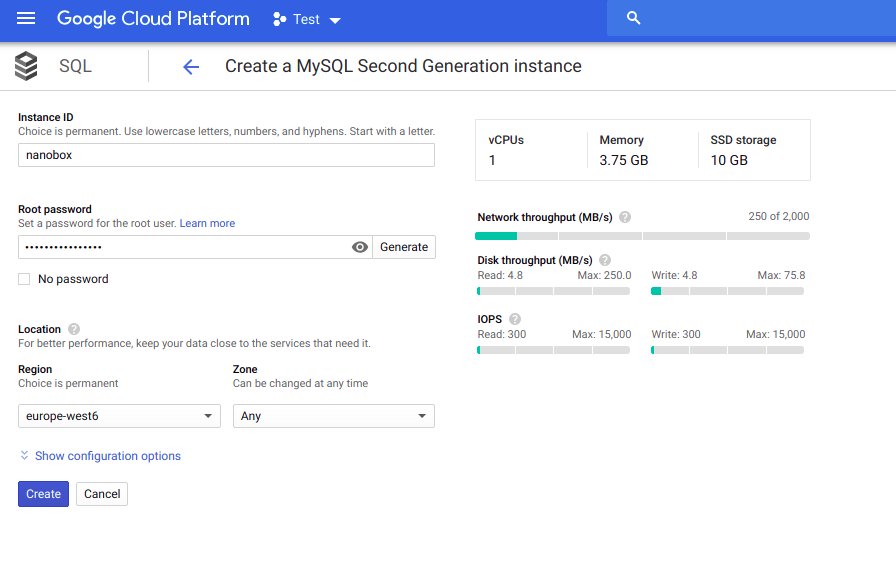Click the Network throughput progress bar
The image size is (896, 573).
(642, 236)
